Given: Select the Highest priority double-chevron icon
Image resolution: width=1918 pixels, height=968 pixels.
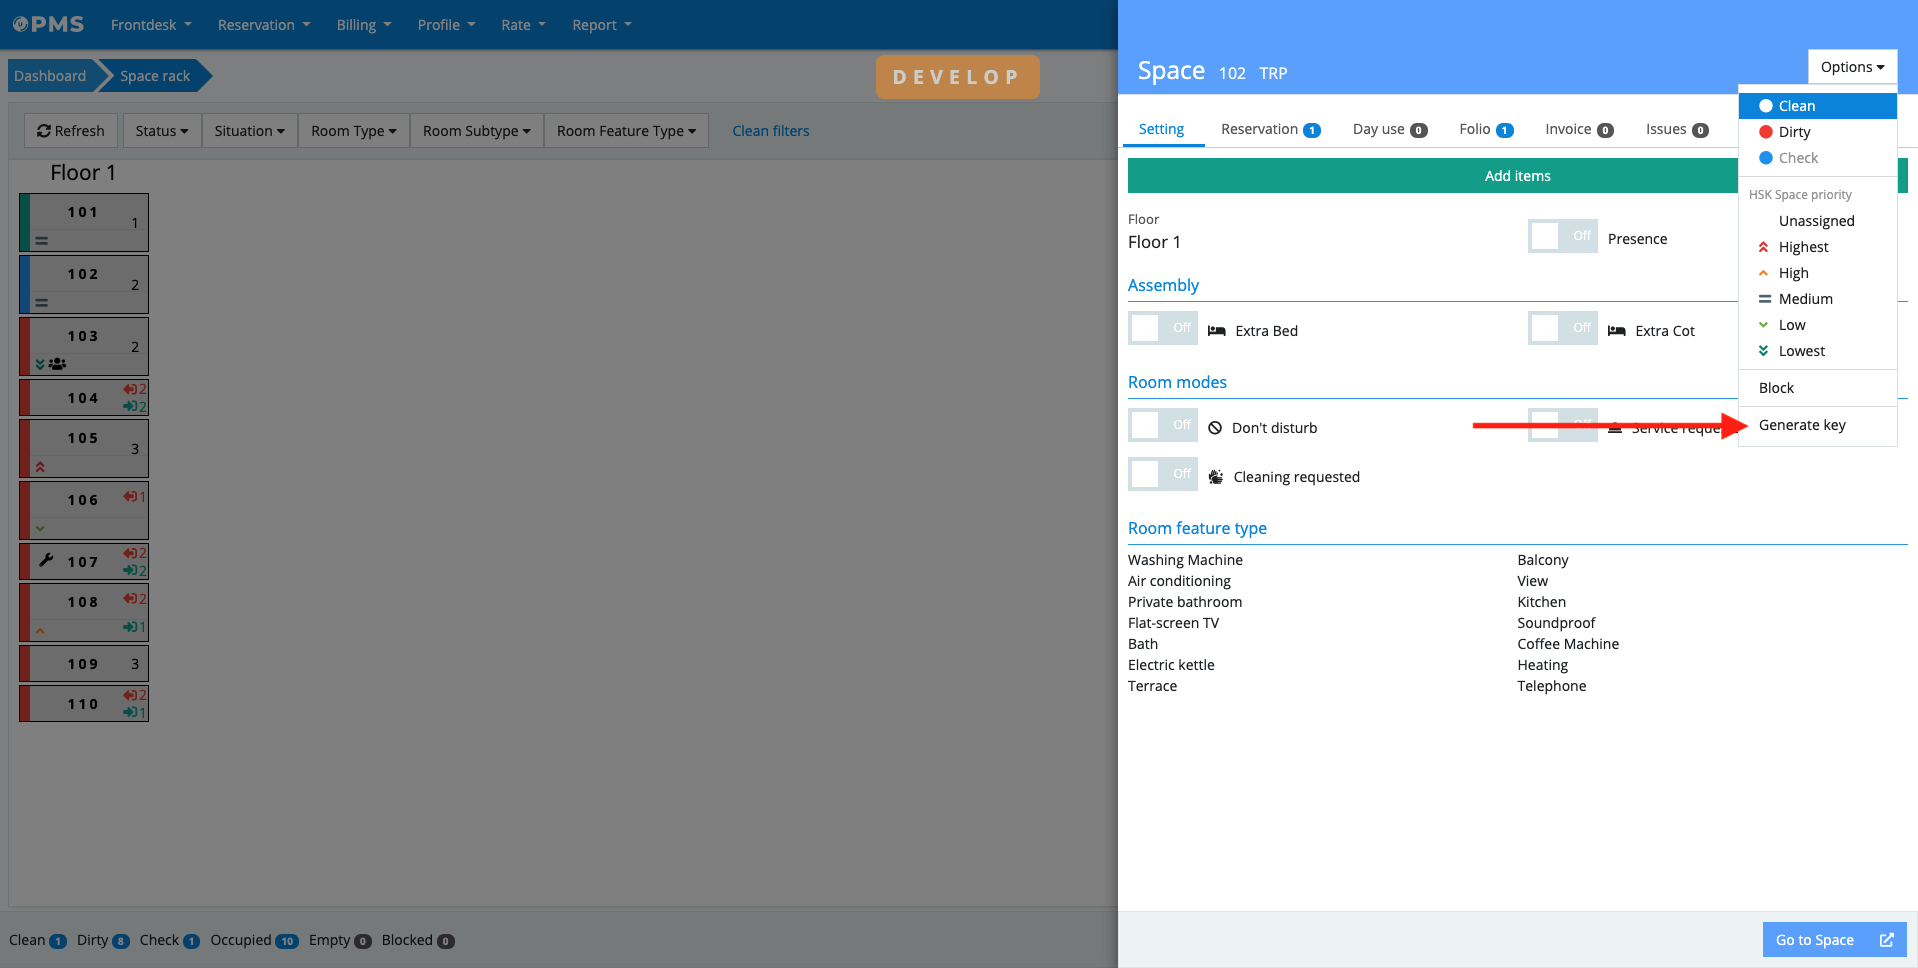Looking at the screenshot, I should pos(1763,247).
